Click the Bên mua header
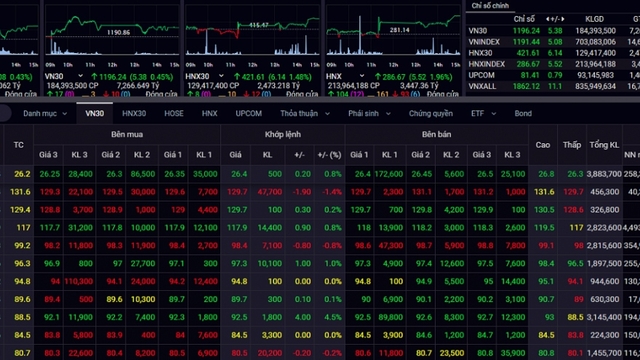Viewport: 640px width, 360px height. point(127,134)
